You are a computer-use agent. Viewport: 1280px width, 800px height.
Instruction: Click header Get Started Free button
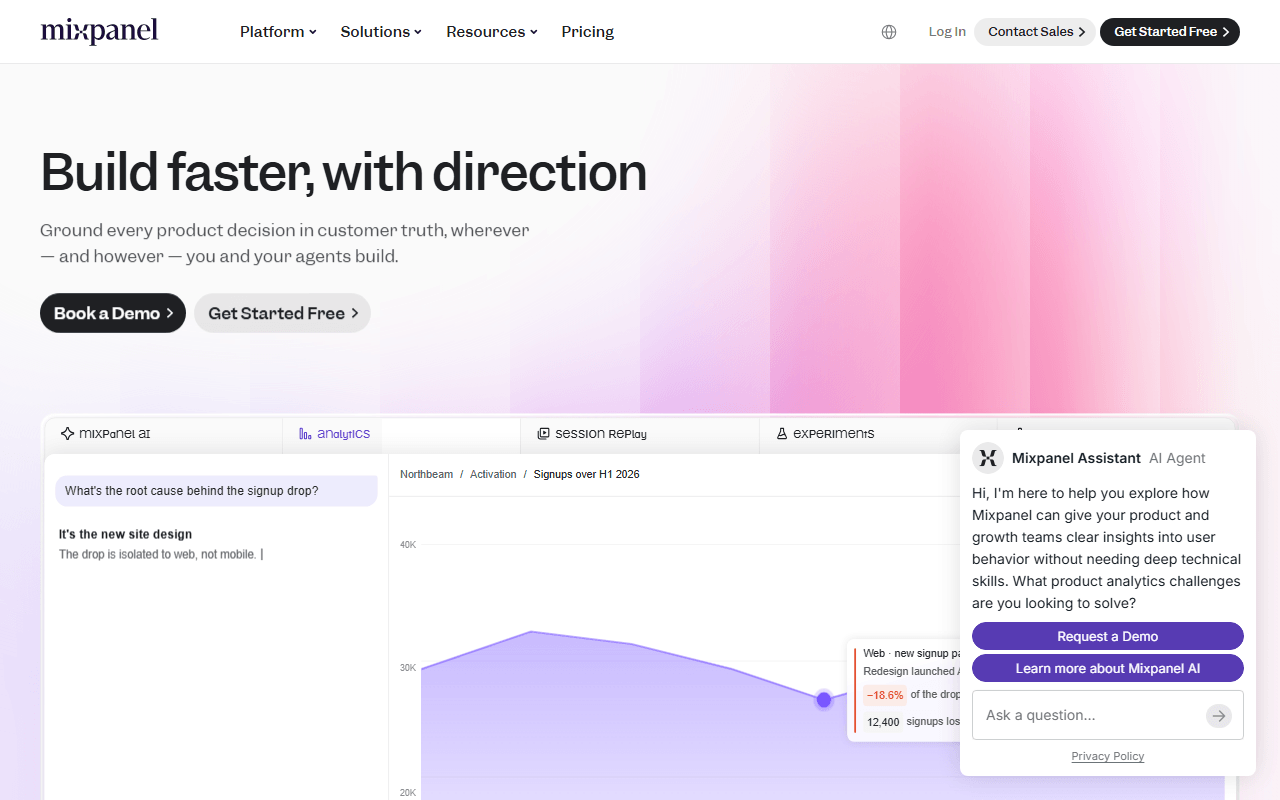pos(1170,32)
